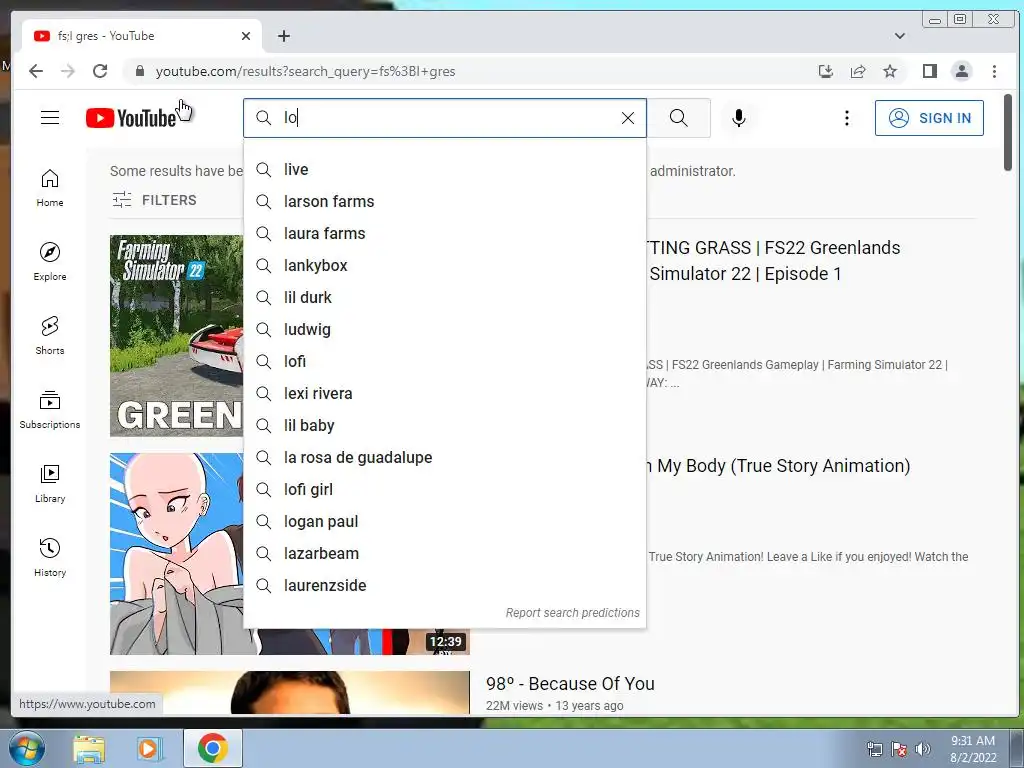1024x768 pixels.
Task: Open the FS22 Greenlands video title
Action: click(775, 261)
